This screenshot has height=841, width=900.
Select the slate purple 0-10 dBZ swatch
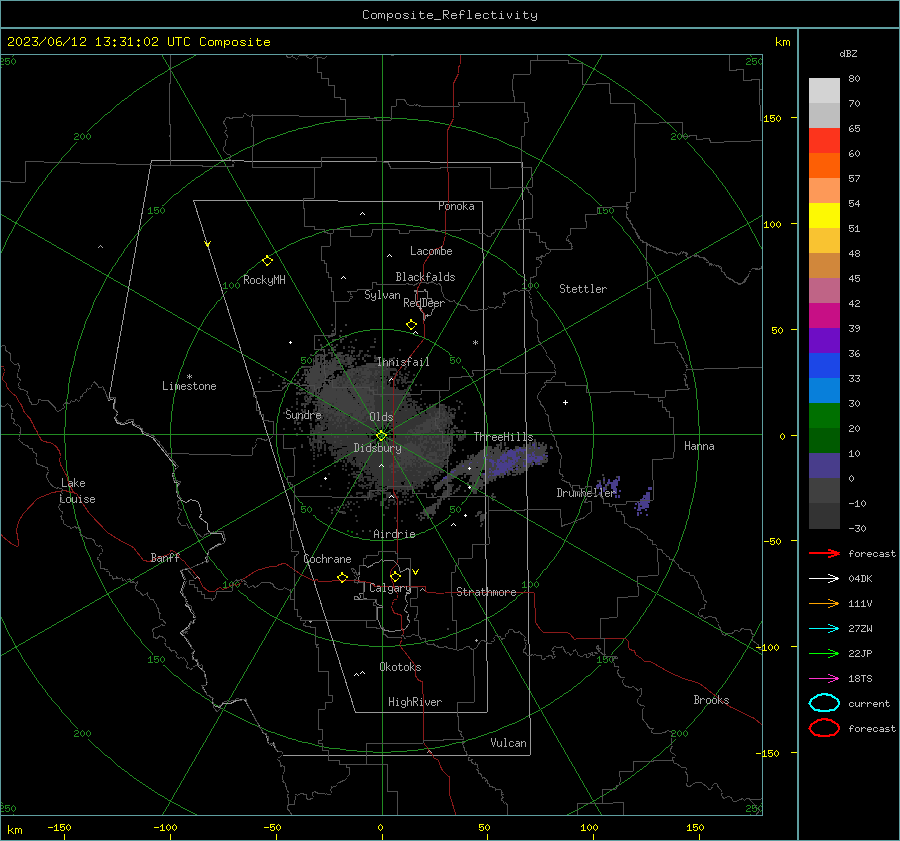pyautogui.click(x=824, y=466)
